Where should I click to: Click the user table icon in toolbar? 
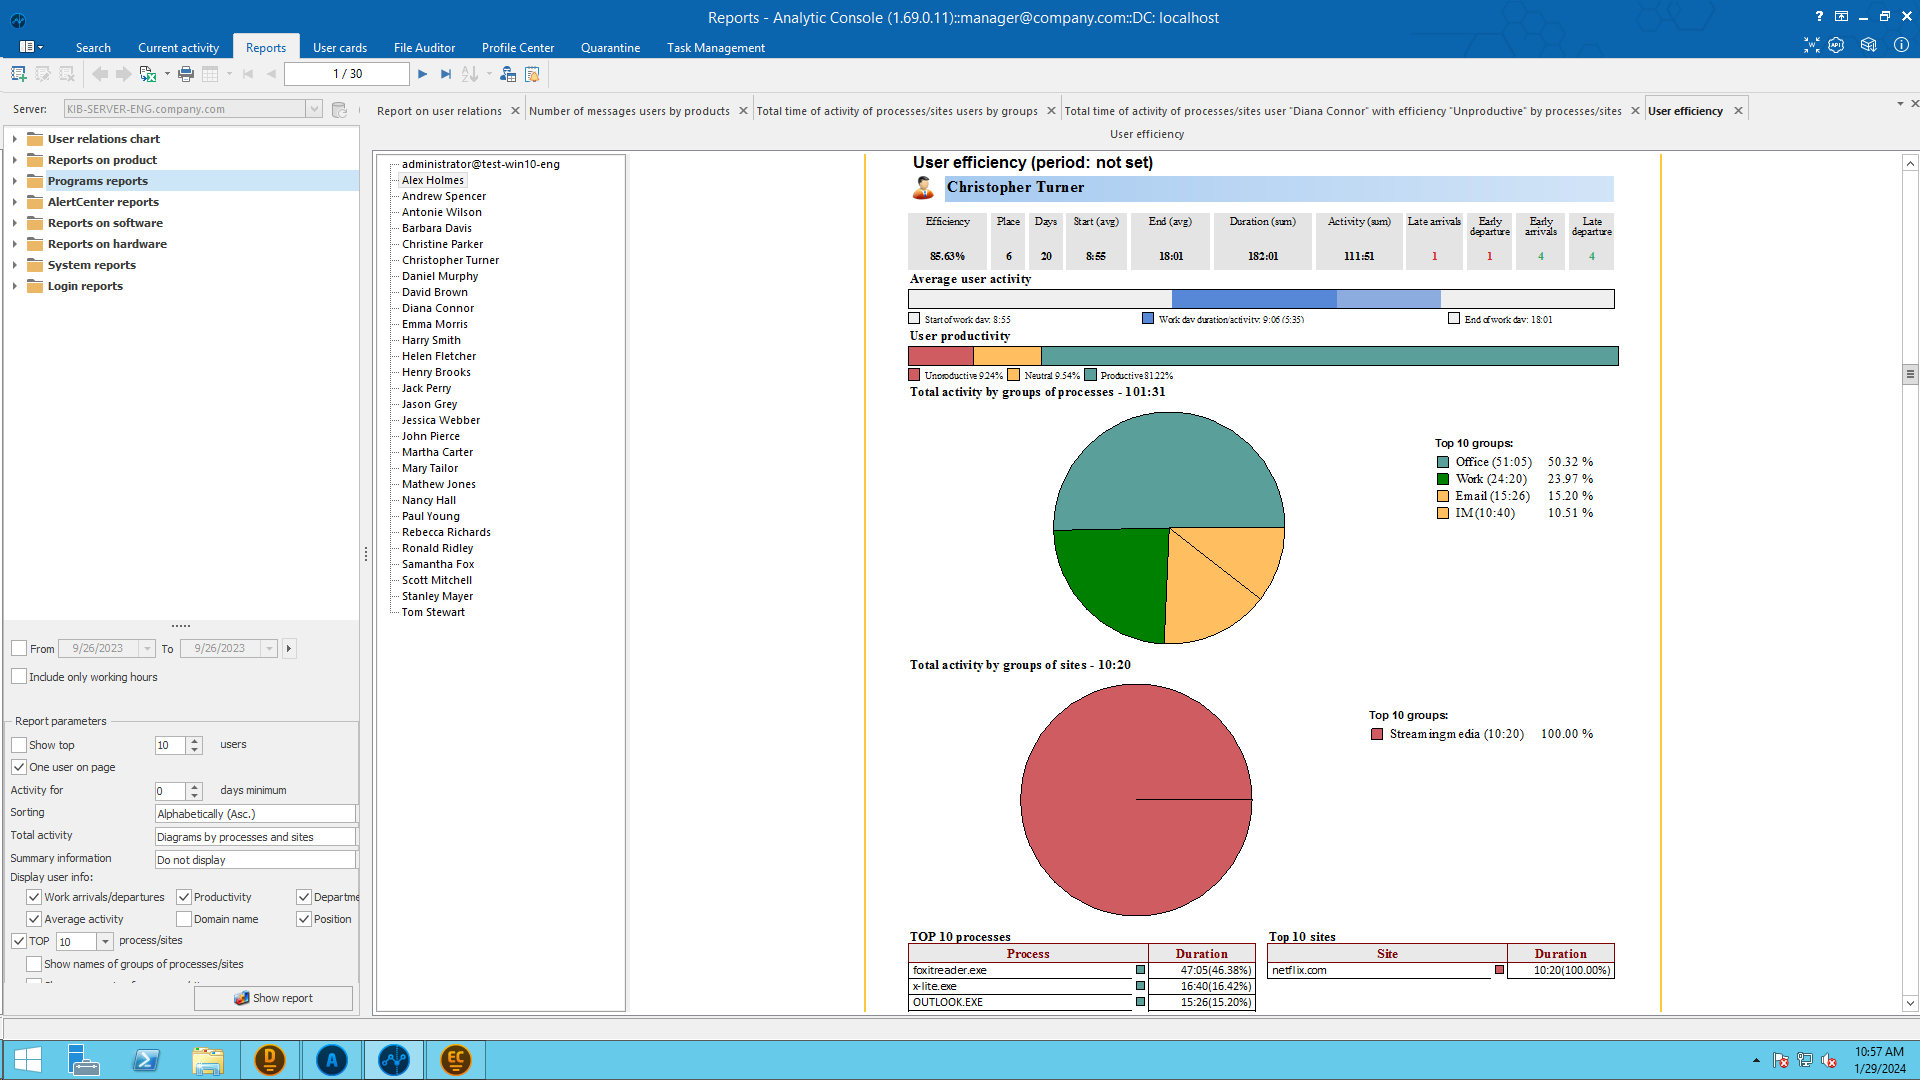tap(508, 74)
